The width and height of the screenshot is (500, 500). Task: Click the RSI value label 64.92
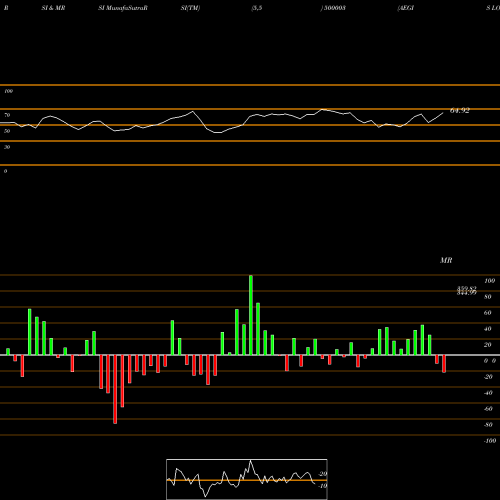pos(460,111)
